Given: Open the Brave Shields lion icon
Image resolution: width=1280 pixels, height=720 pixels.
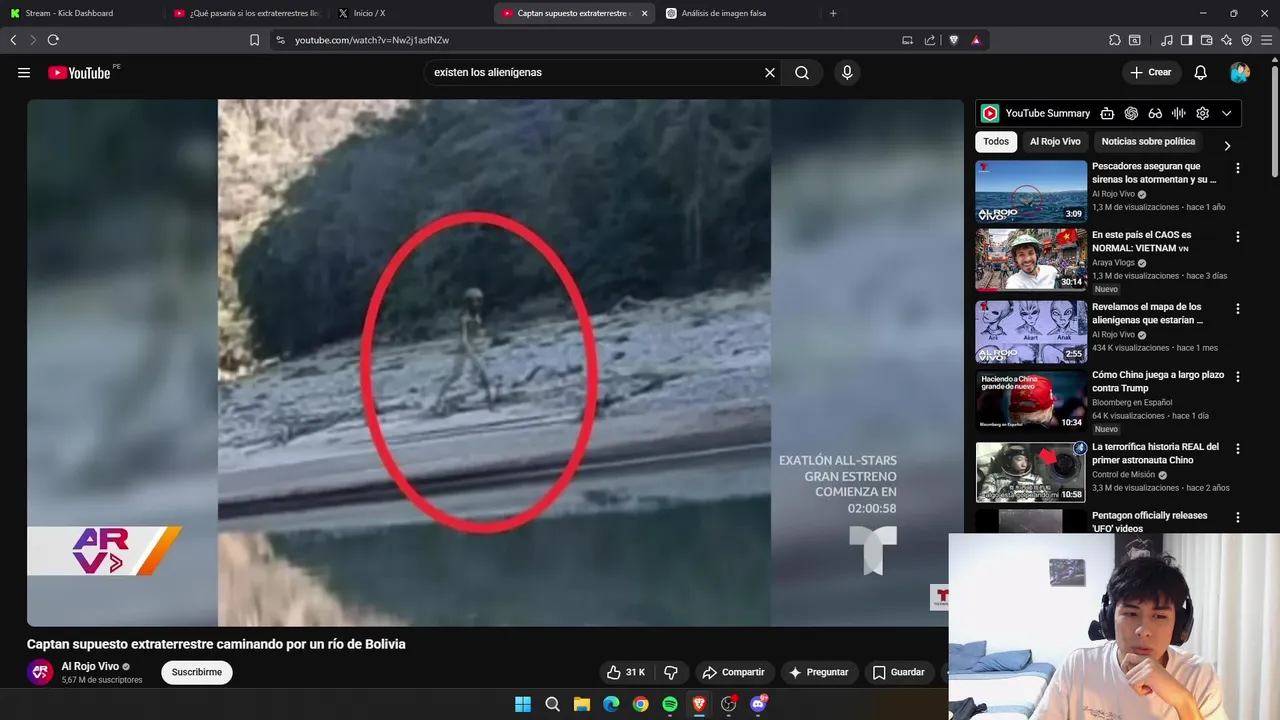Looking at the screenshot, I should point(953,40).
